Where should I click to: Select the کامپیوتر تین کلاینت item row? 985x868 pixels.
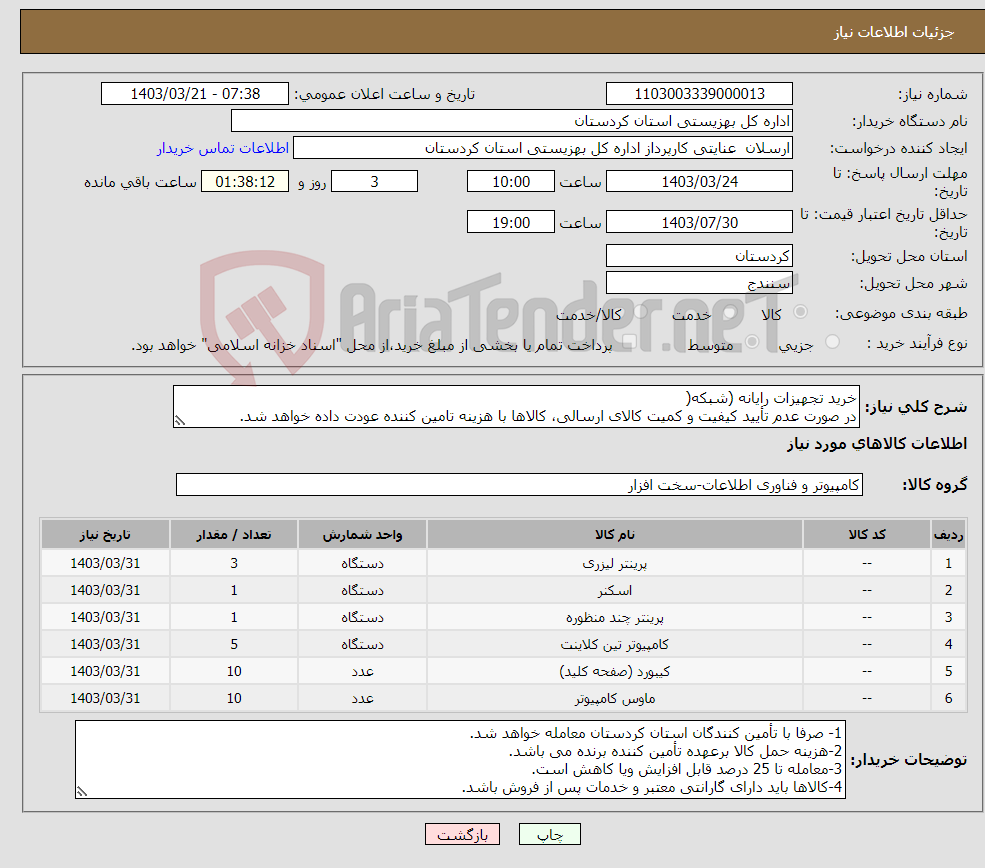click(x=504, y=644)
